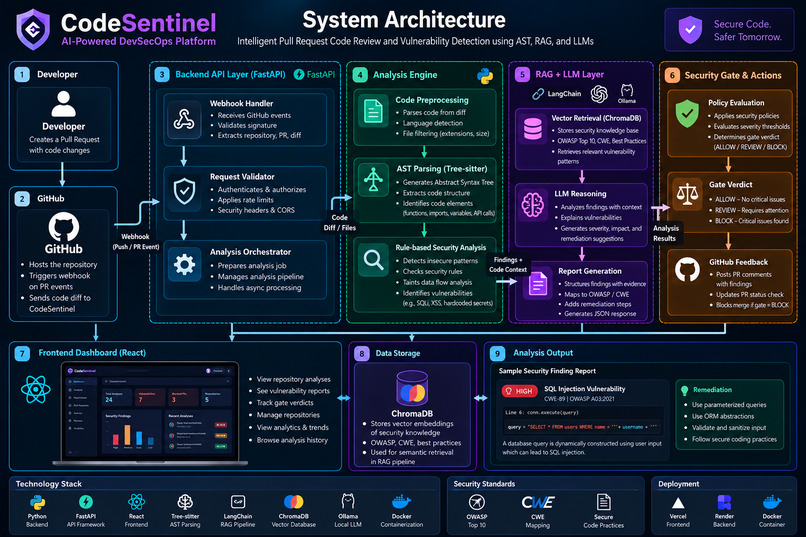Viewport: 806px width, 537px height.
Task: Click the Policy Evaluation green shield icon
Action: pyautogui.click(x=687, y=114)
